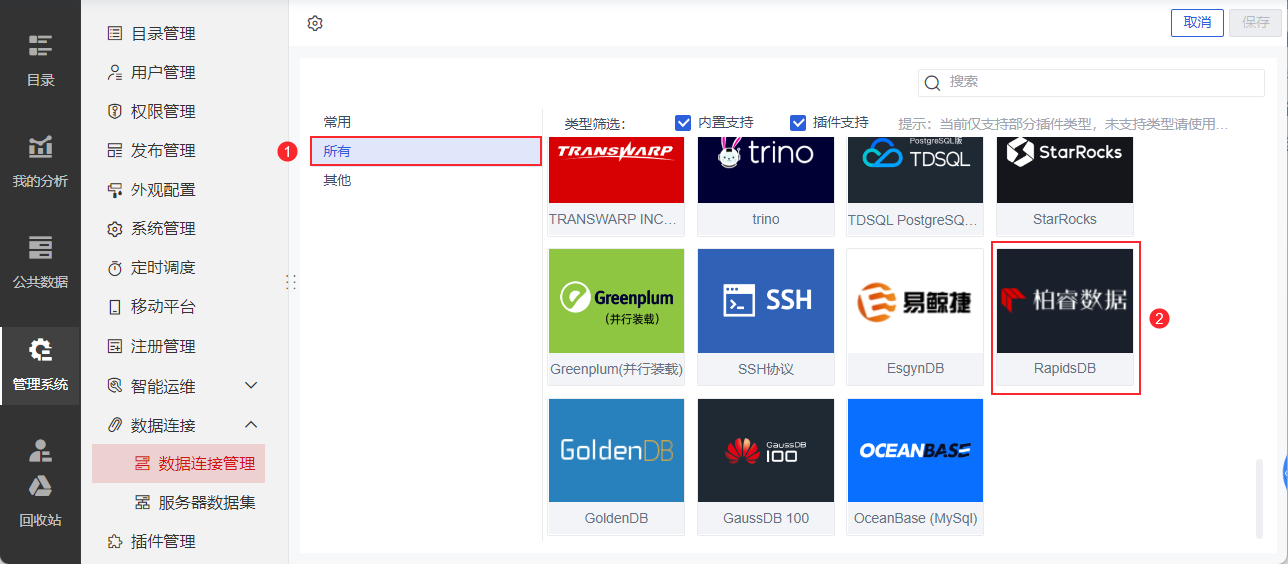This screenshot has width=1288, height=564.
Task: Click the panel splitter drag handle
Action: [291, 282]
